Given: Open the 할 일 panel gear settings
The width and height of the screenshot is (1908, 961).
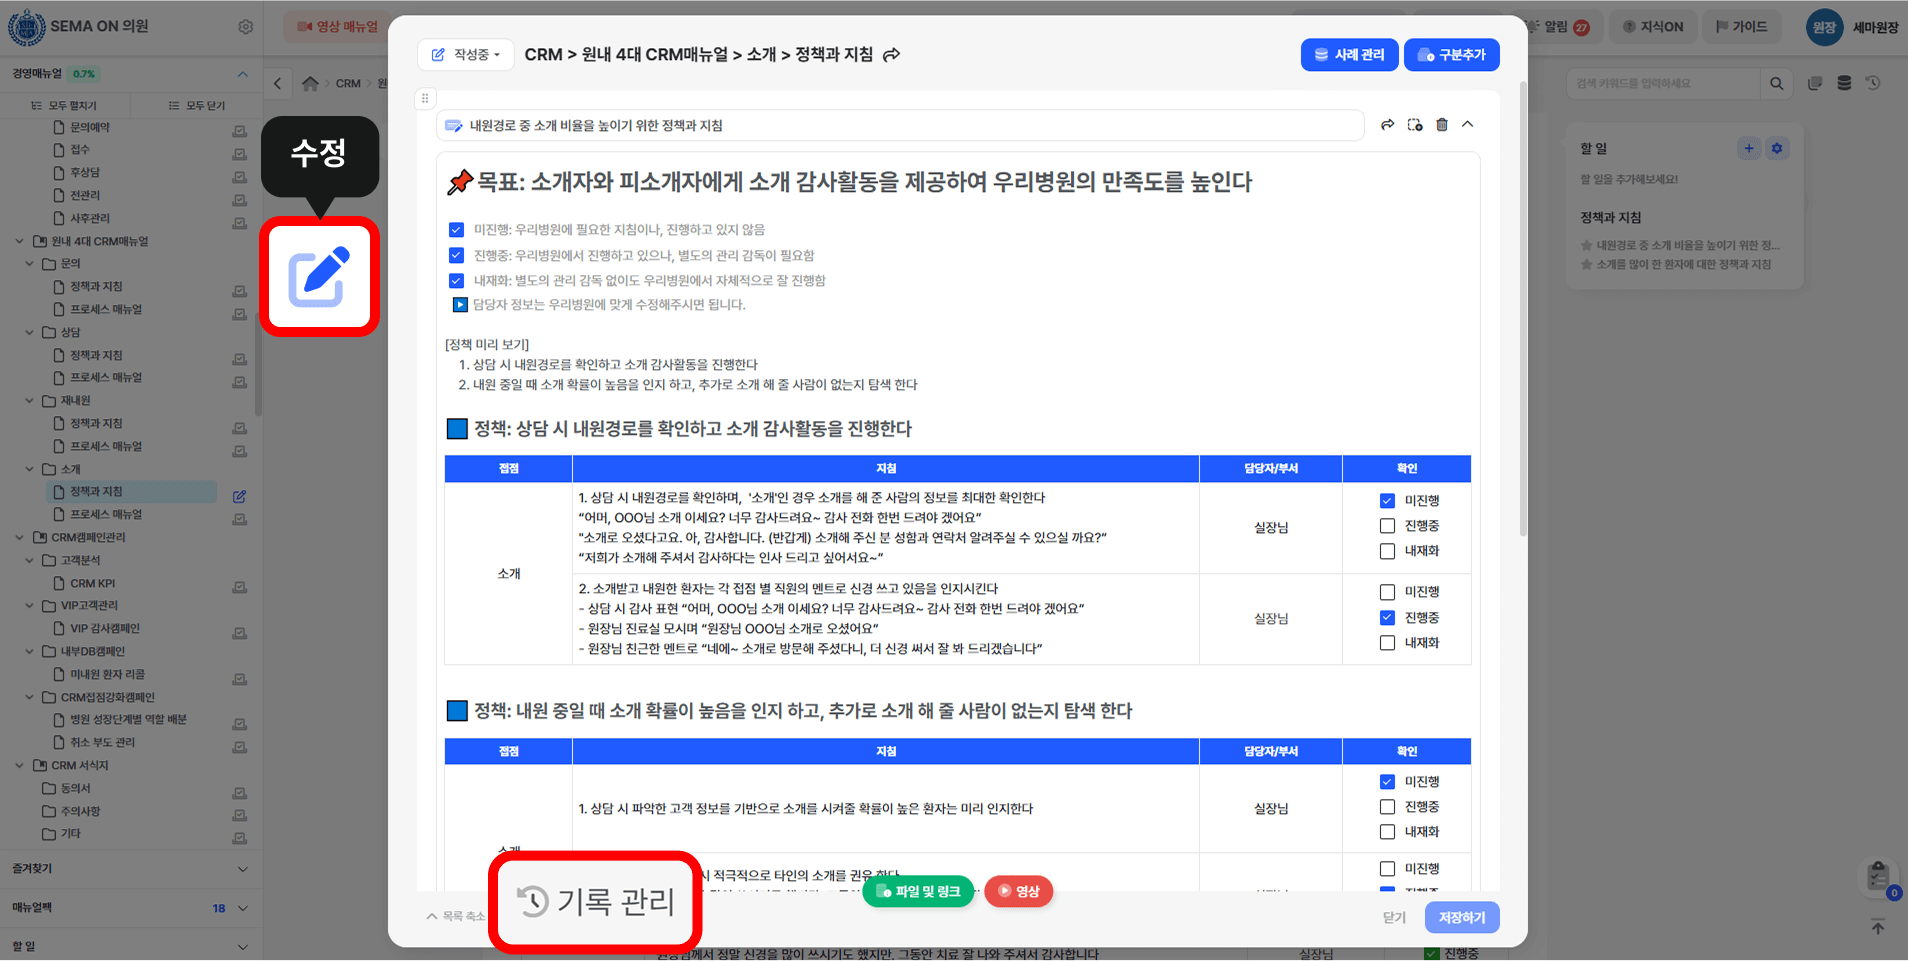Looking at the screenshot, I should pos(1777,149).
